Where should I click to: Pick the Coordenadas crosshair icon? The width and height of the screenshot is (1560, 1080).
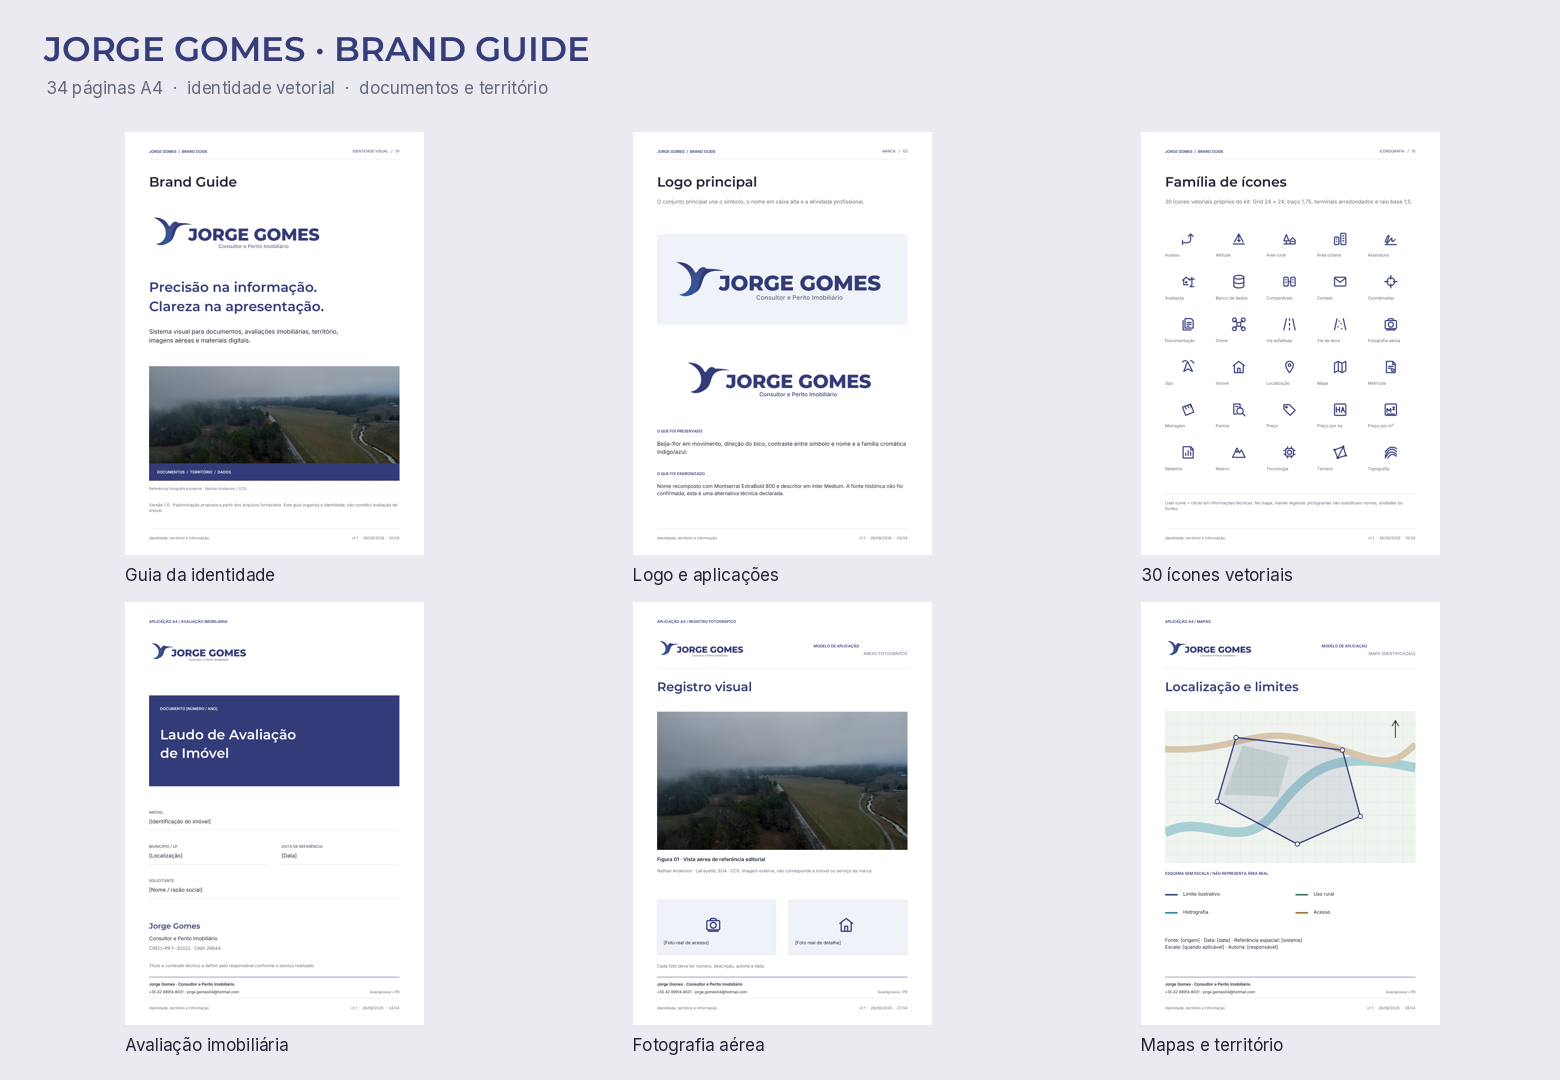(1390, 282)
